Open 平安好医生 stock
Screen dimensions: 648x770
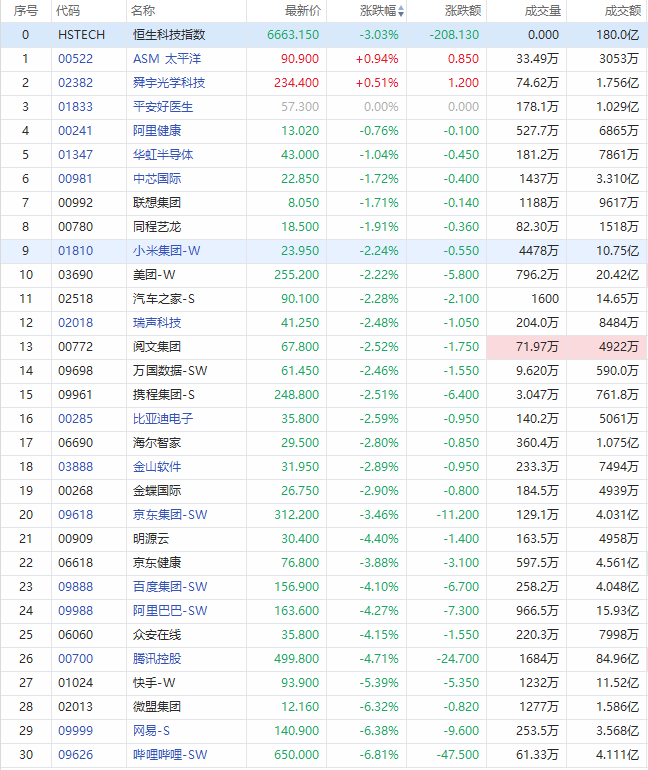pos(163,107)
